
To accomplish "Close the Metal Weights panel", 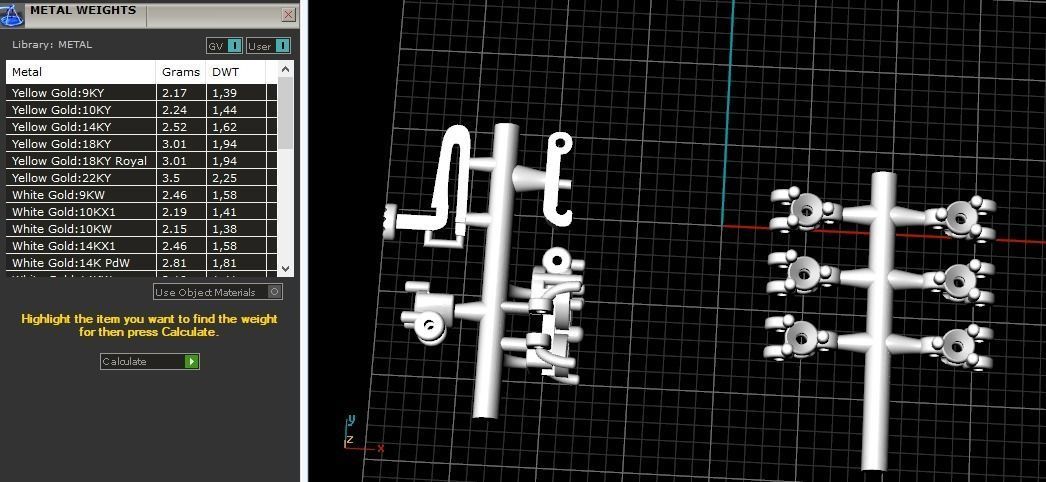I will 288,14.
